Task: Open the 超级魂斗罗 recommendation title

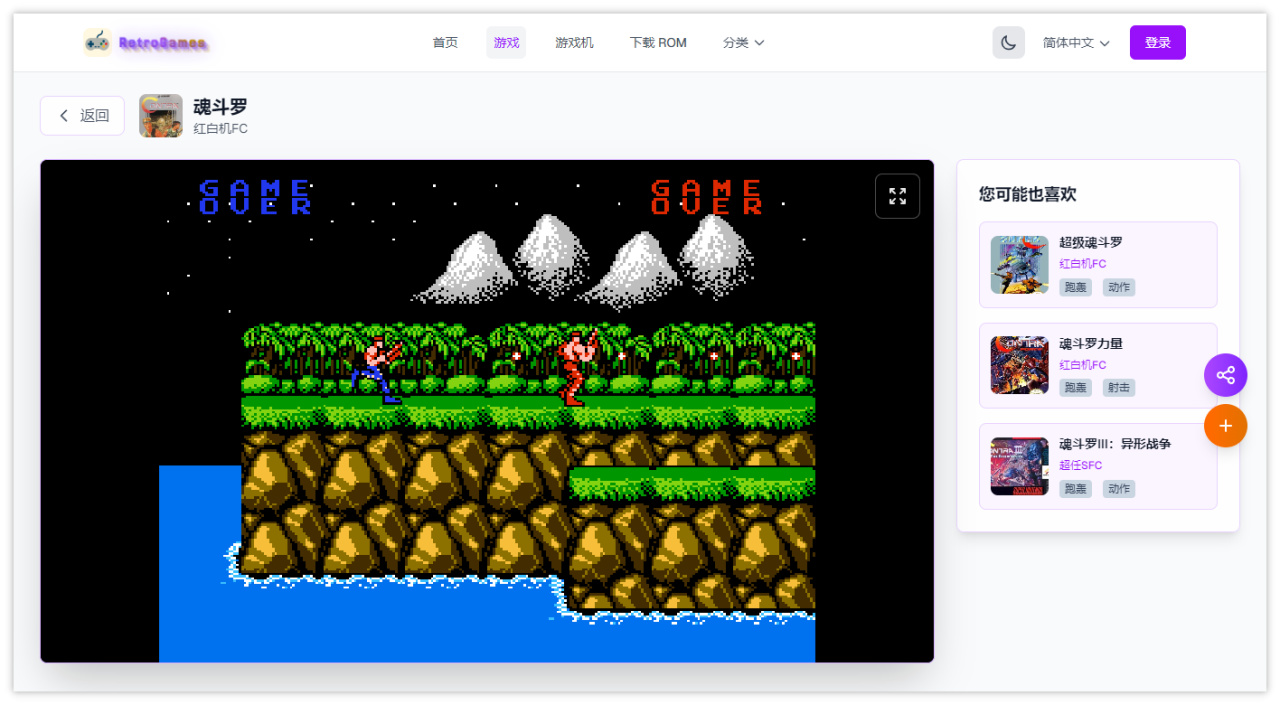Action: (1091, 243)
